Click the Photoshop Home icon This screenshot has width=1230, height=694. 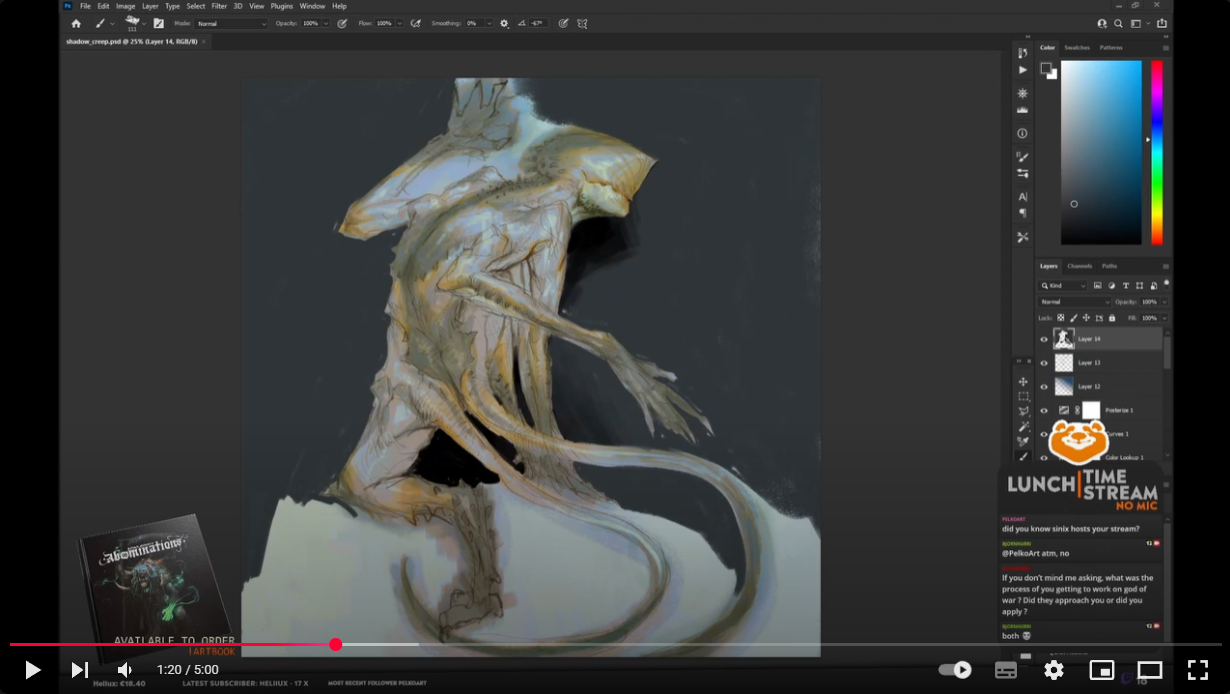pos(76,23)
